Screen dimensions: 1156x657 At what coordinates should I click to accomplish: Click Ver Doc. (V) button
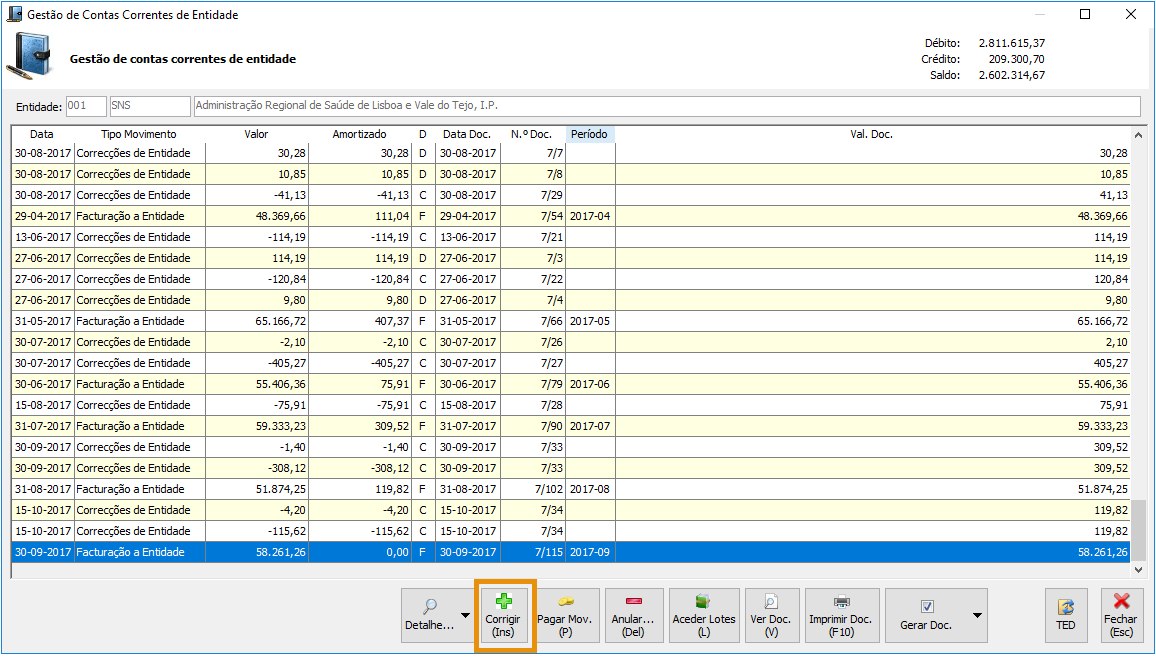[771, 615]
